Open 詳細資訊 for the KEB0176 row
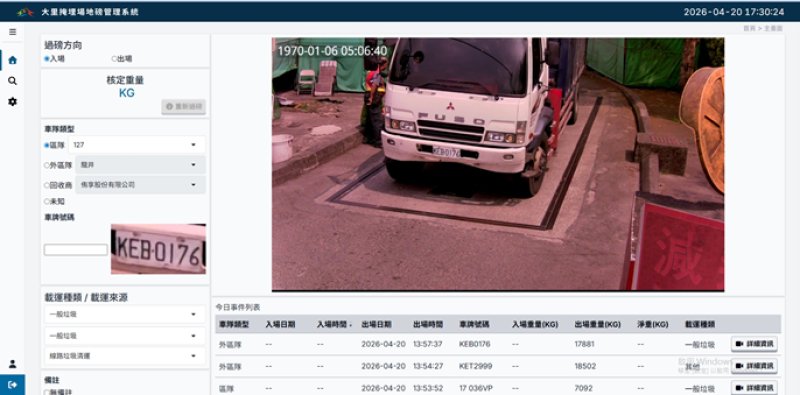800x395 pixels. [x=754, y=344]
